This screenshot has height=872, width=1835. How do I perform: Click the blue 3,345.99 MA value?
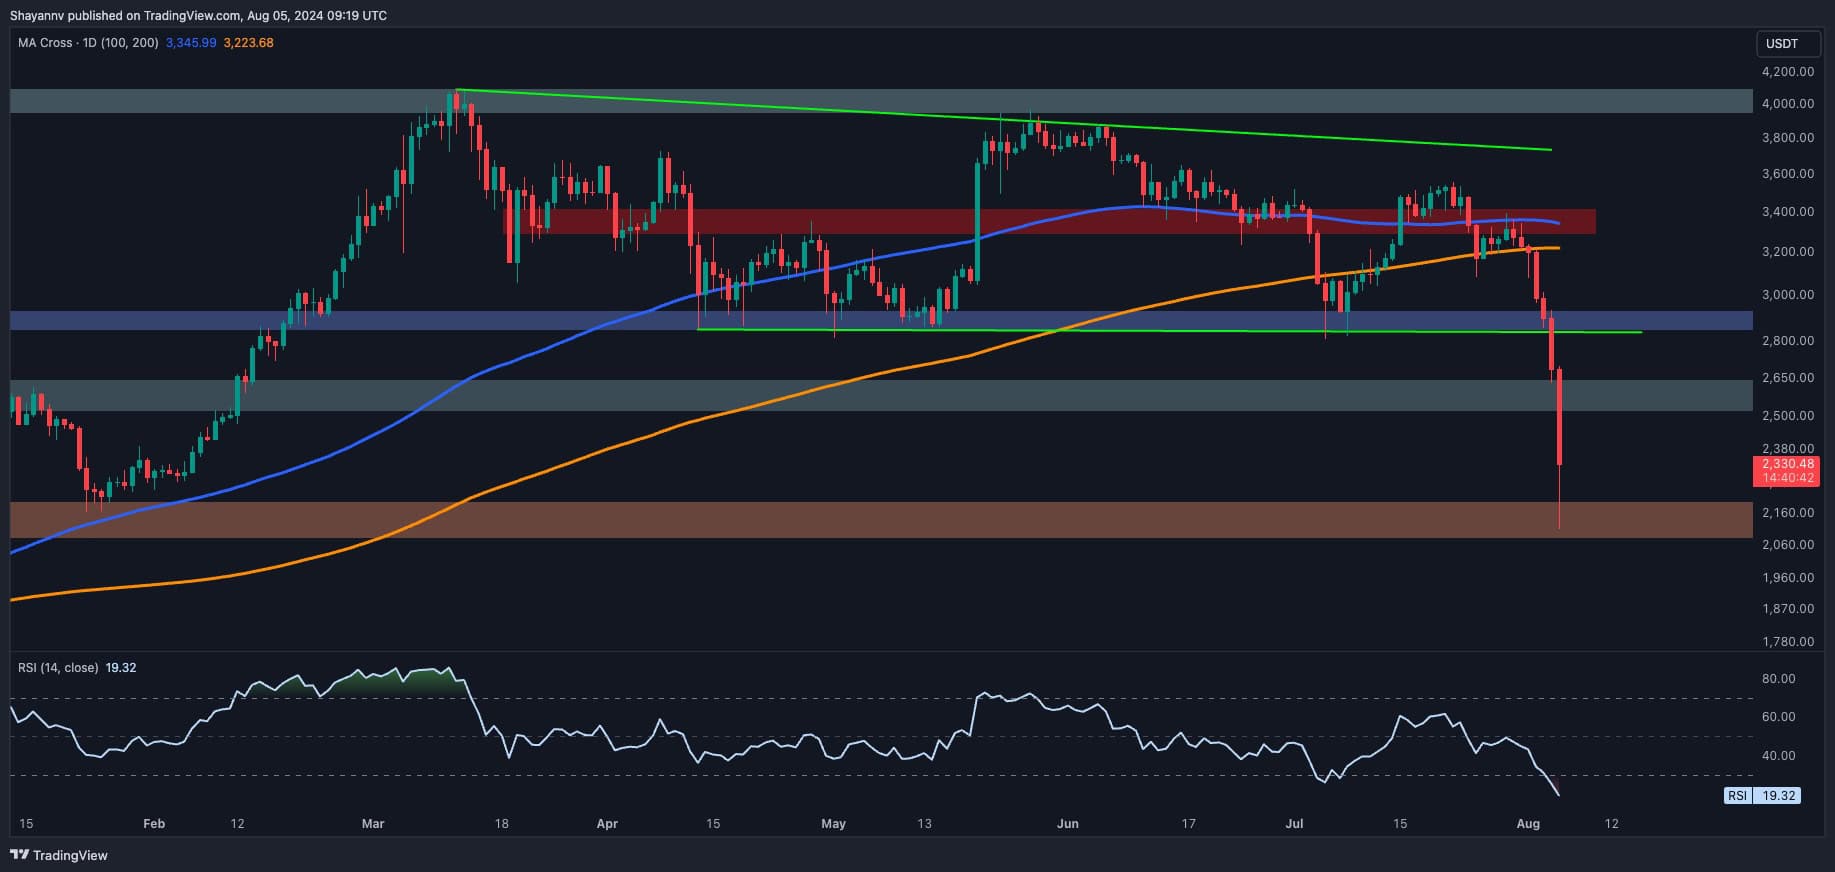[x=191, y=43]
